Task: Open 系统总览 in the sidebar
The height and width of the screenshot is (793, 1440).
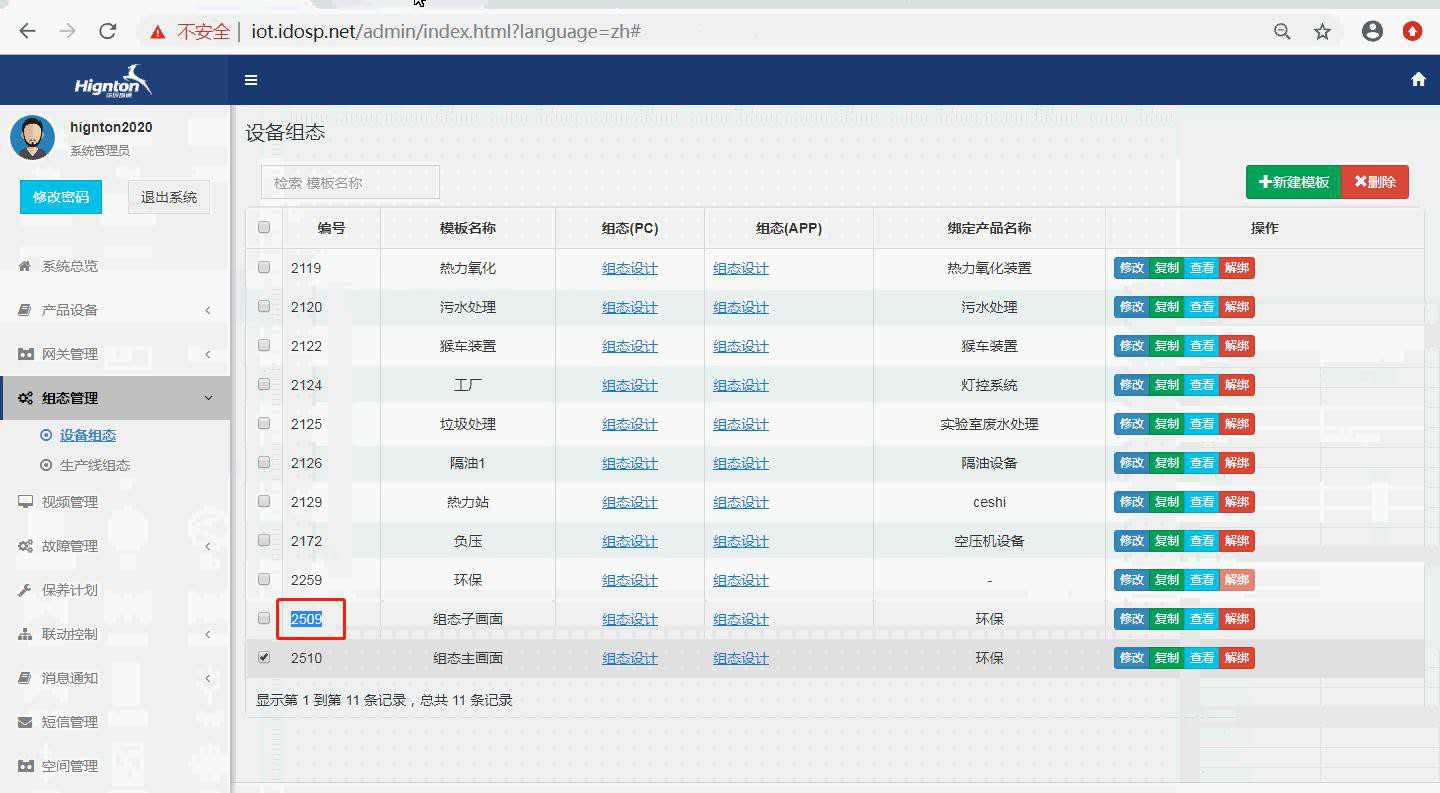Action: pos(70,266)
